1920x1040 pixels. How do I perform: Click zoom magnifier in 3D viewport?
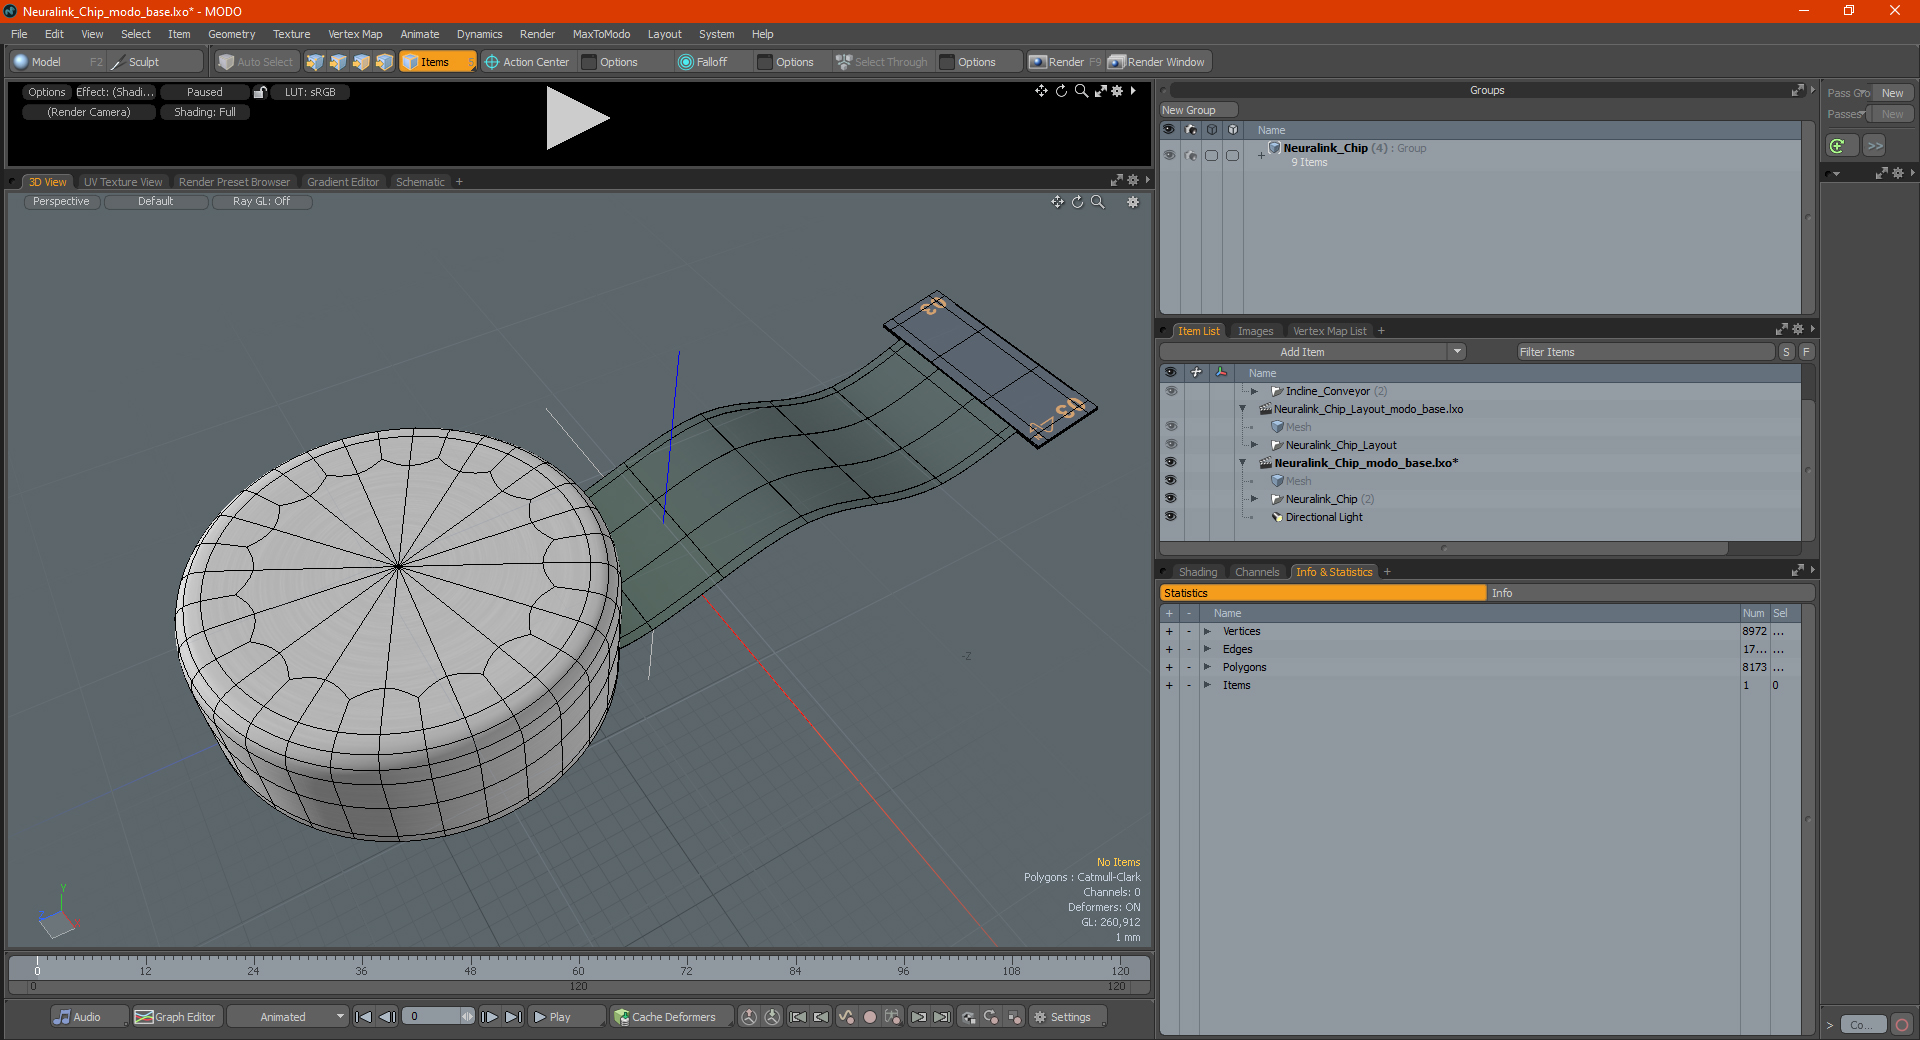(x=1098, y=202)
